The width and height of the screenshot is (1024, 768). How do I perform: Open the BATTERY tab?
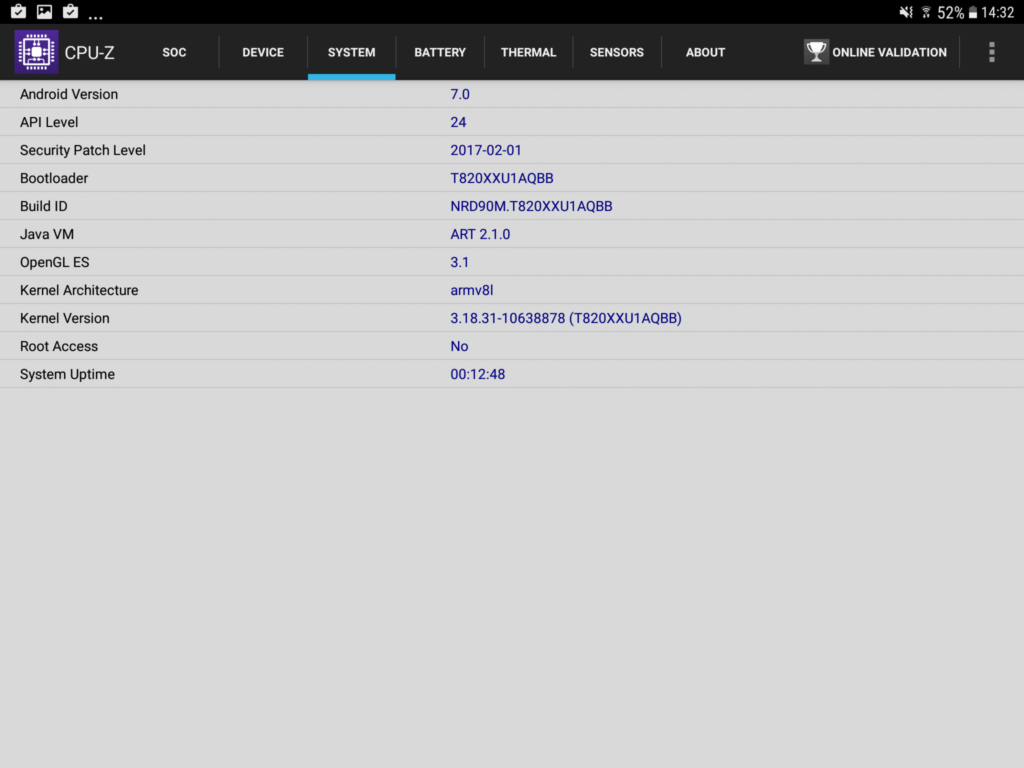(x=440, y=52)
